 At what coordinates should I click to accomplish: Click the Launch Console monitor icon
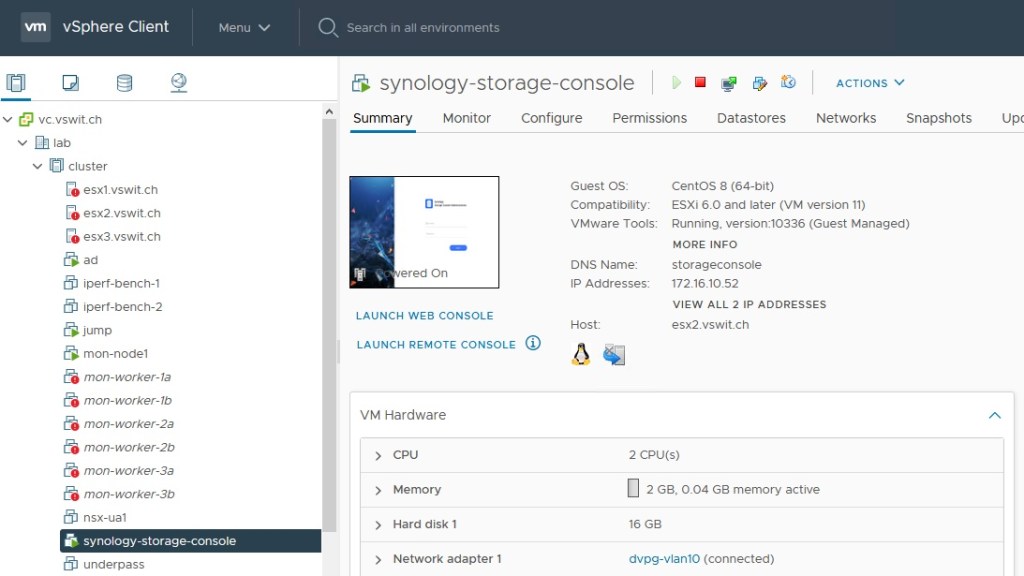pos(729,83)
